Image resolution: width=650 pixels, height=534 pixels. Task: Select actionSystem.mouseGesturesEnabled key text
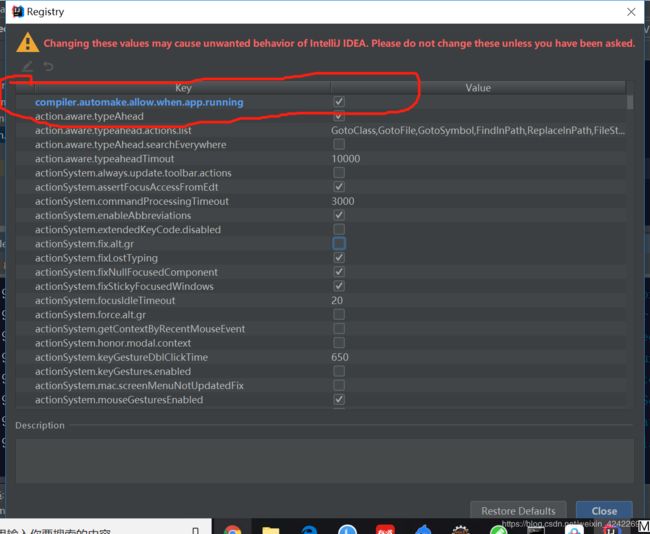pyautogui.click(x=119, y=400)
